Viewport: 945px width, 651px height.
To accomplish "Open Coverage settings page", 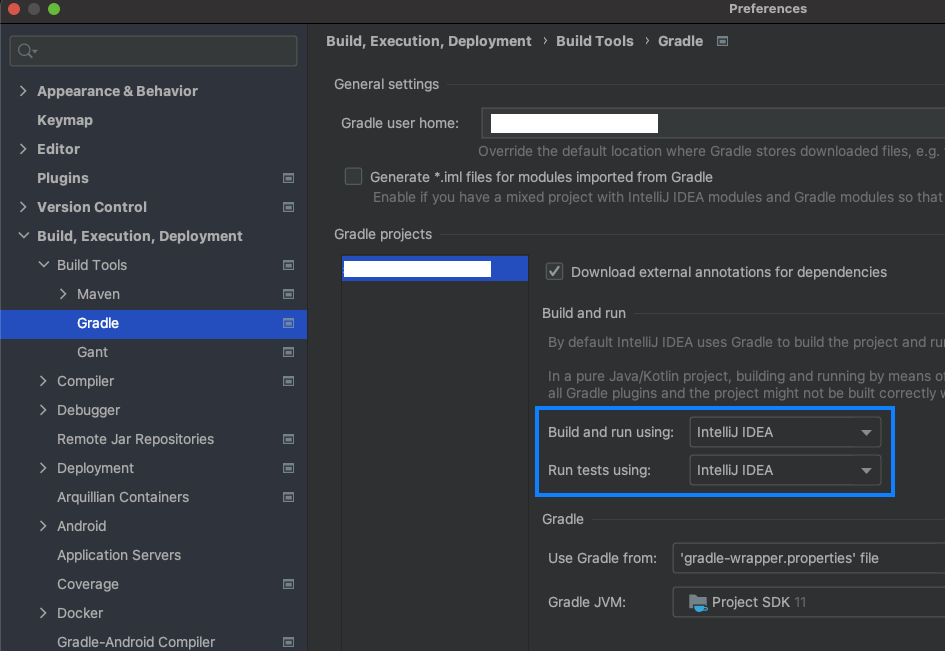I will click(x=88, y=584).
